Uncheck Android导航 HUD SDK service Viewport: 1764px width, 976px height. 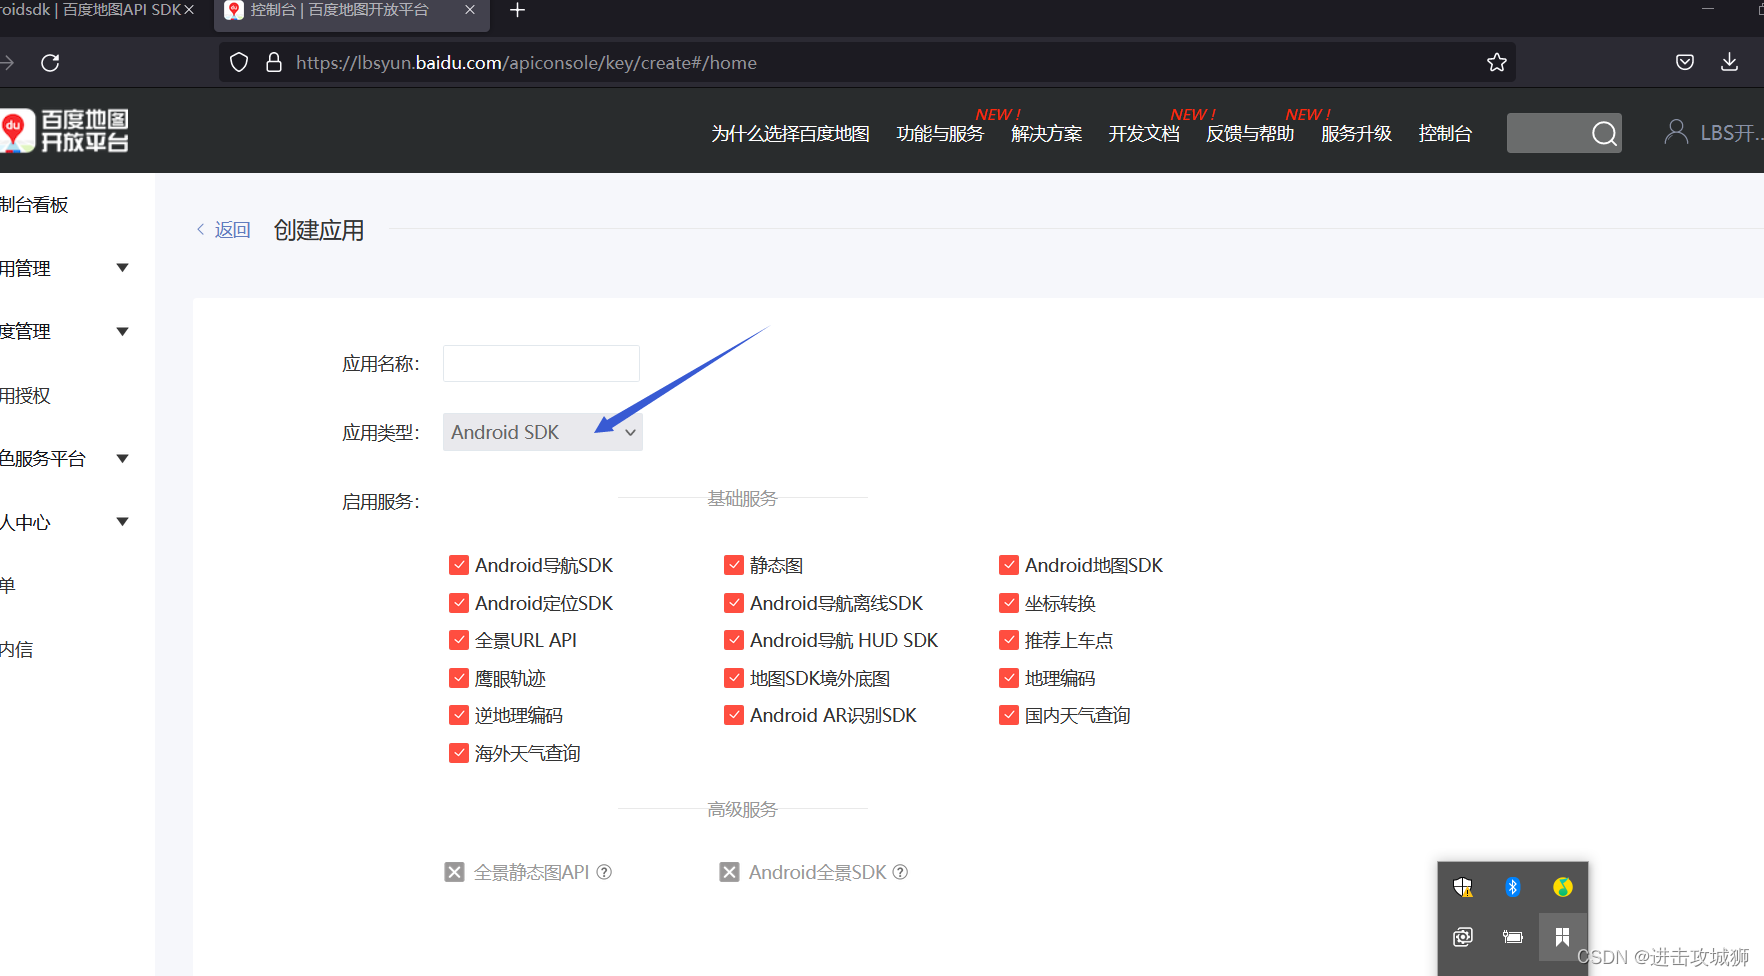click(x=734, y=640)
